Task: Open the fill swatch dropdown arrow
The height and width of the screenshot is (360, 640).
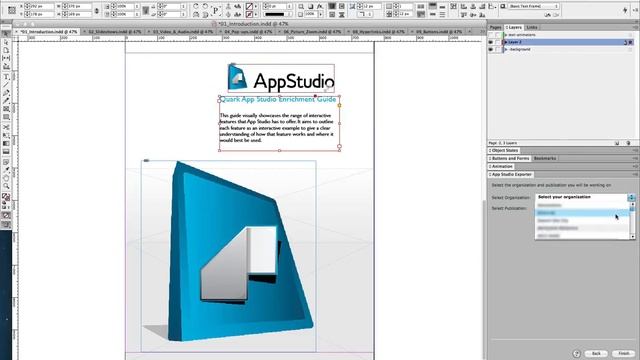Action: (x=256, y=6)
